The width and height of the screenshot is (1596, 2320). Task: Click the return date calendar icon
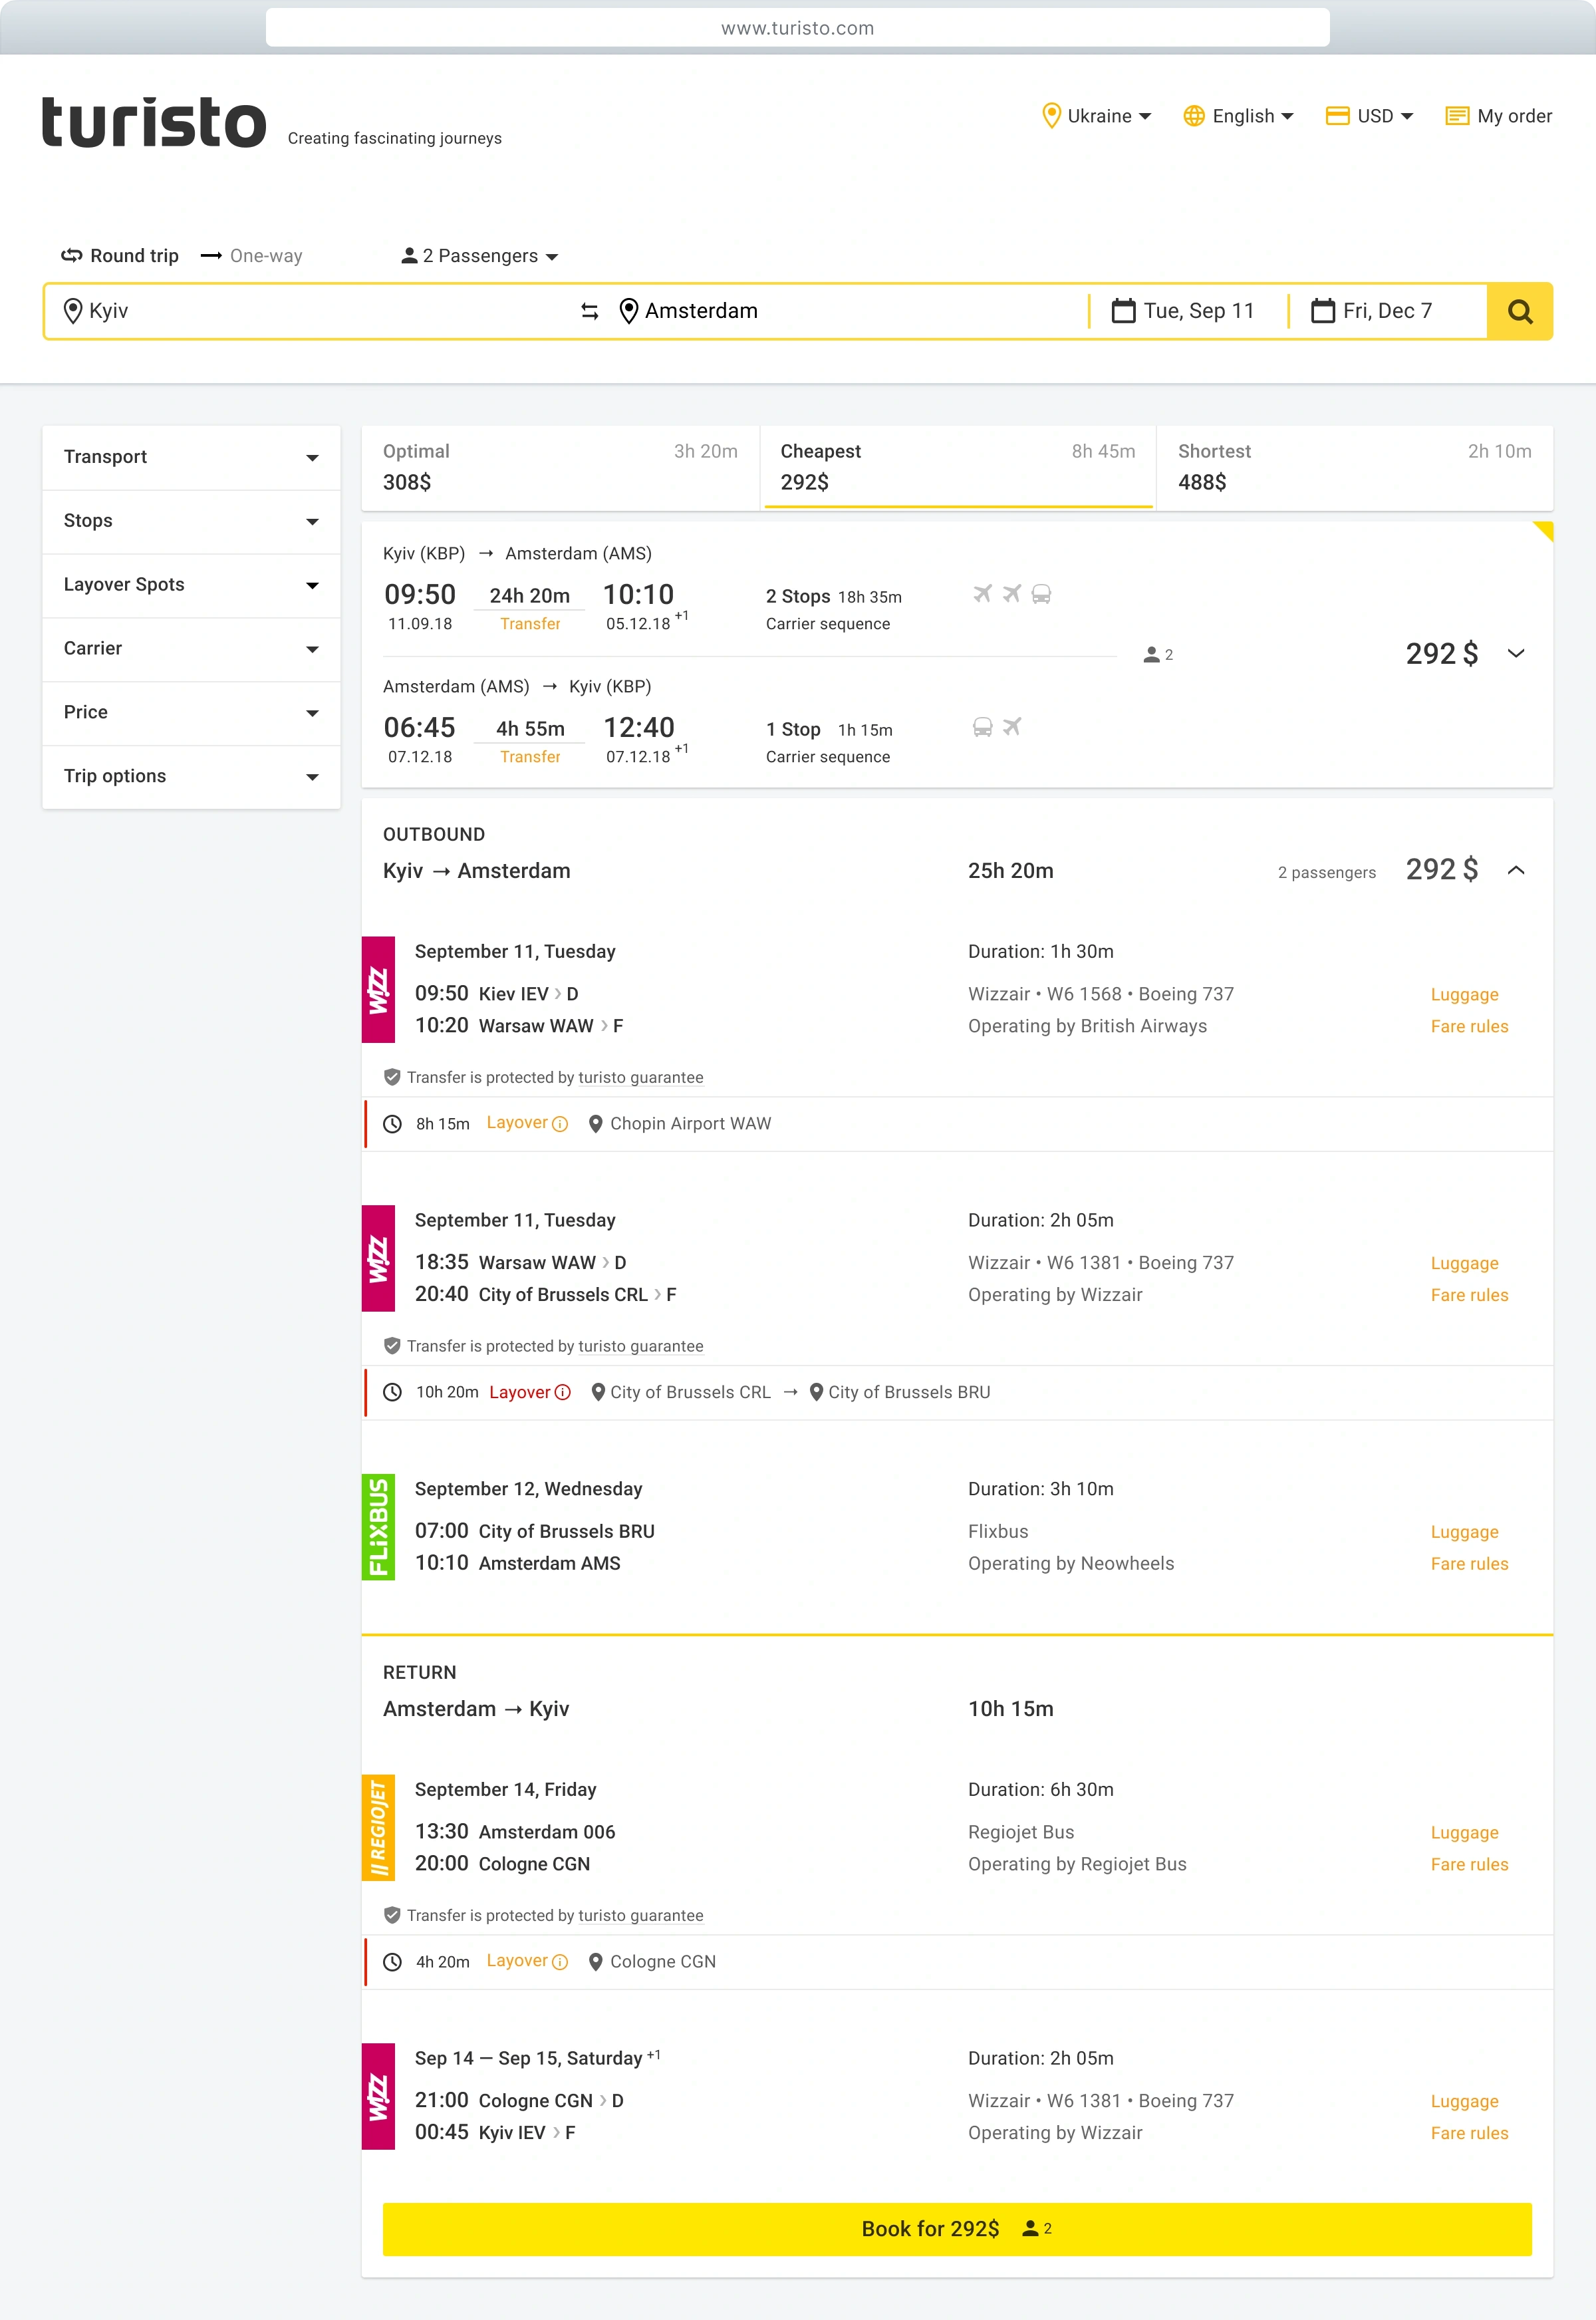coord(1322,311)
